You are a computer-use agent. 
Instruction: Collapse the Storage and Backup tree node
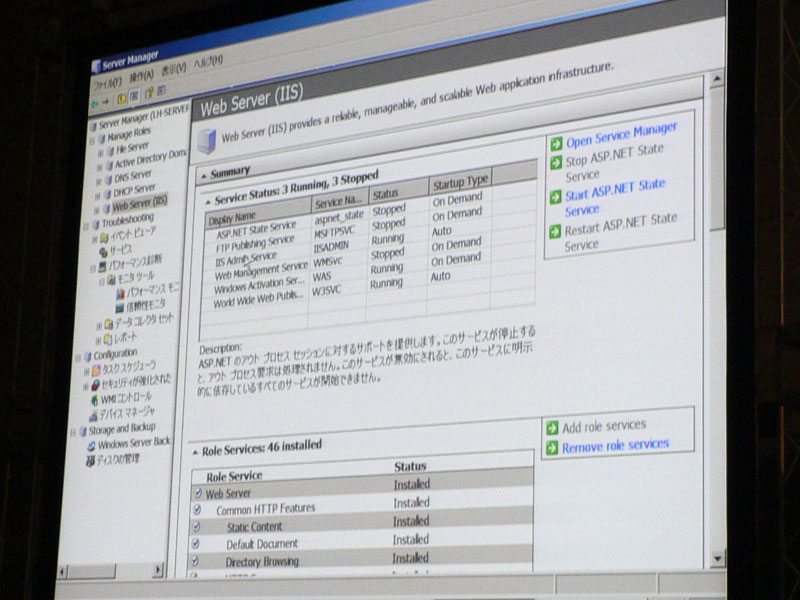pyautogui.click(x=73, y=433)
